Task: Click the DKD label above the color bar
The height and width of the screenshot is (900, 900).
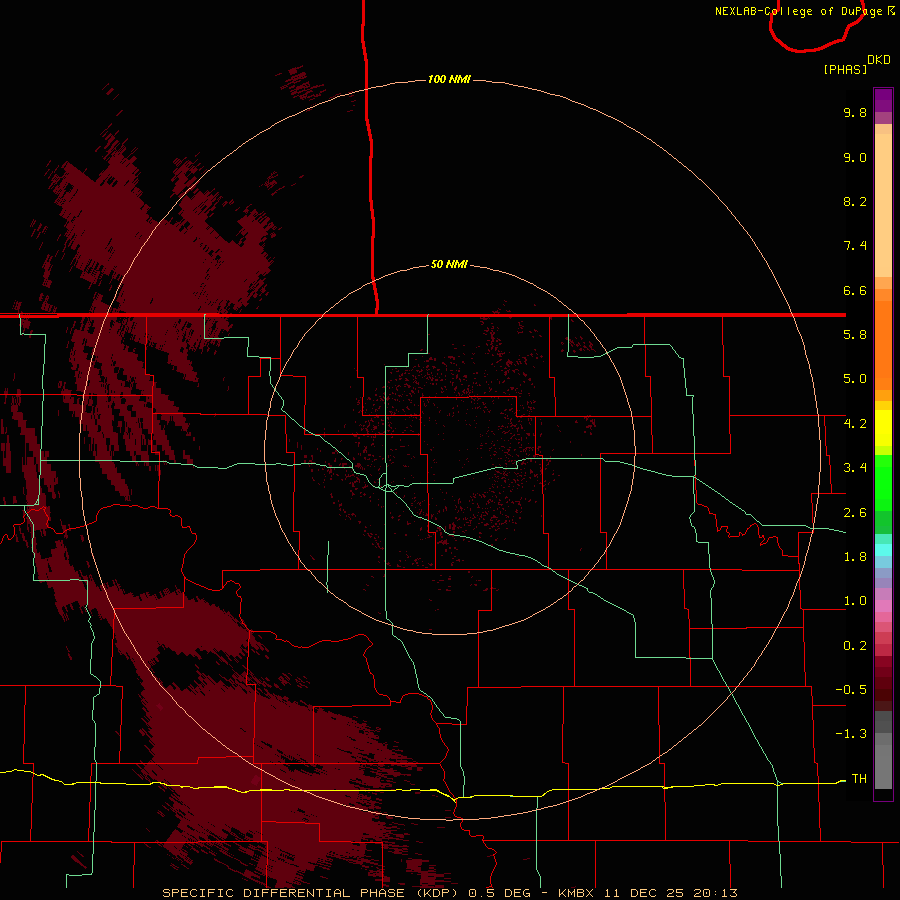Action: (879, 60)
